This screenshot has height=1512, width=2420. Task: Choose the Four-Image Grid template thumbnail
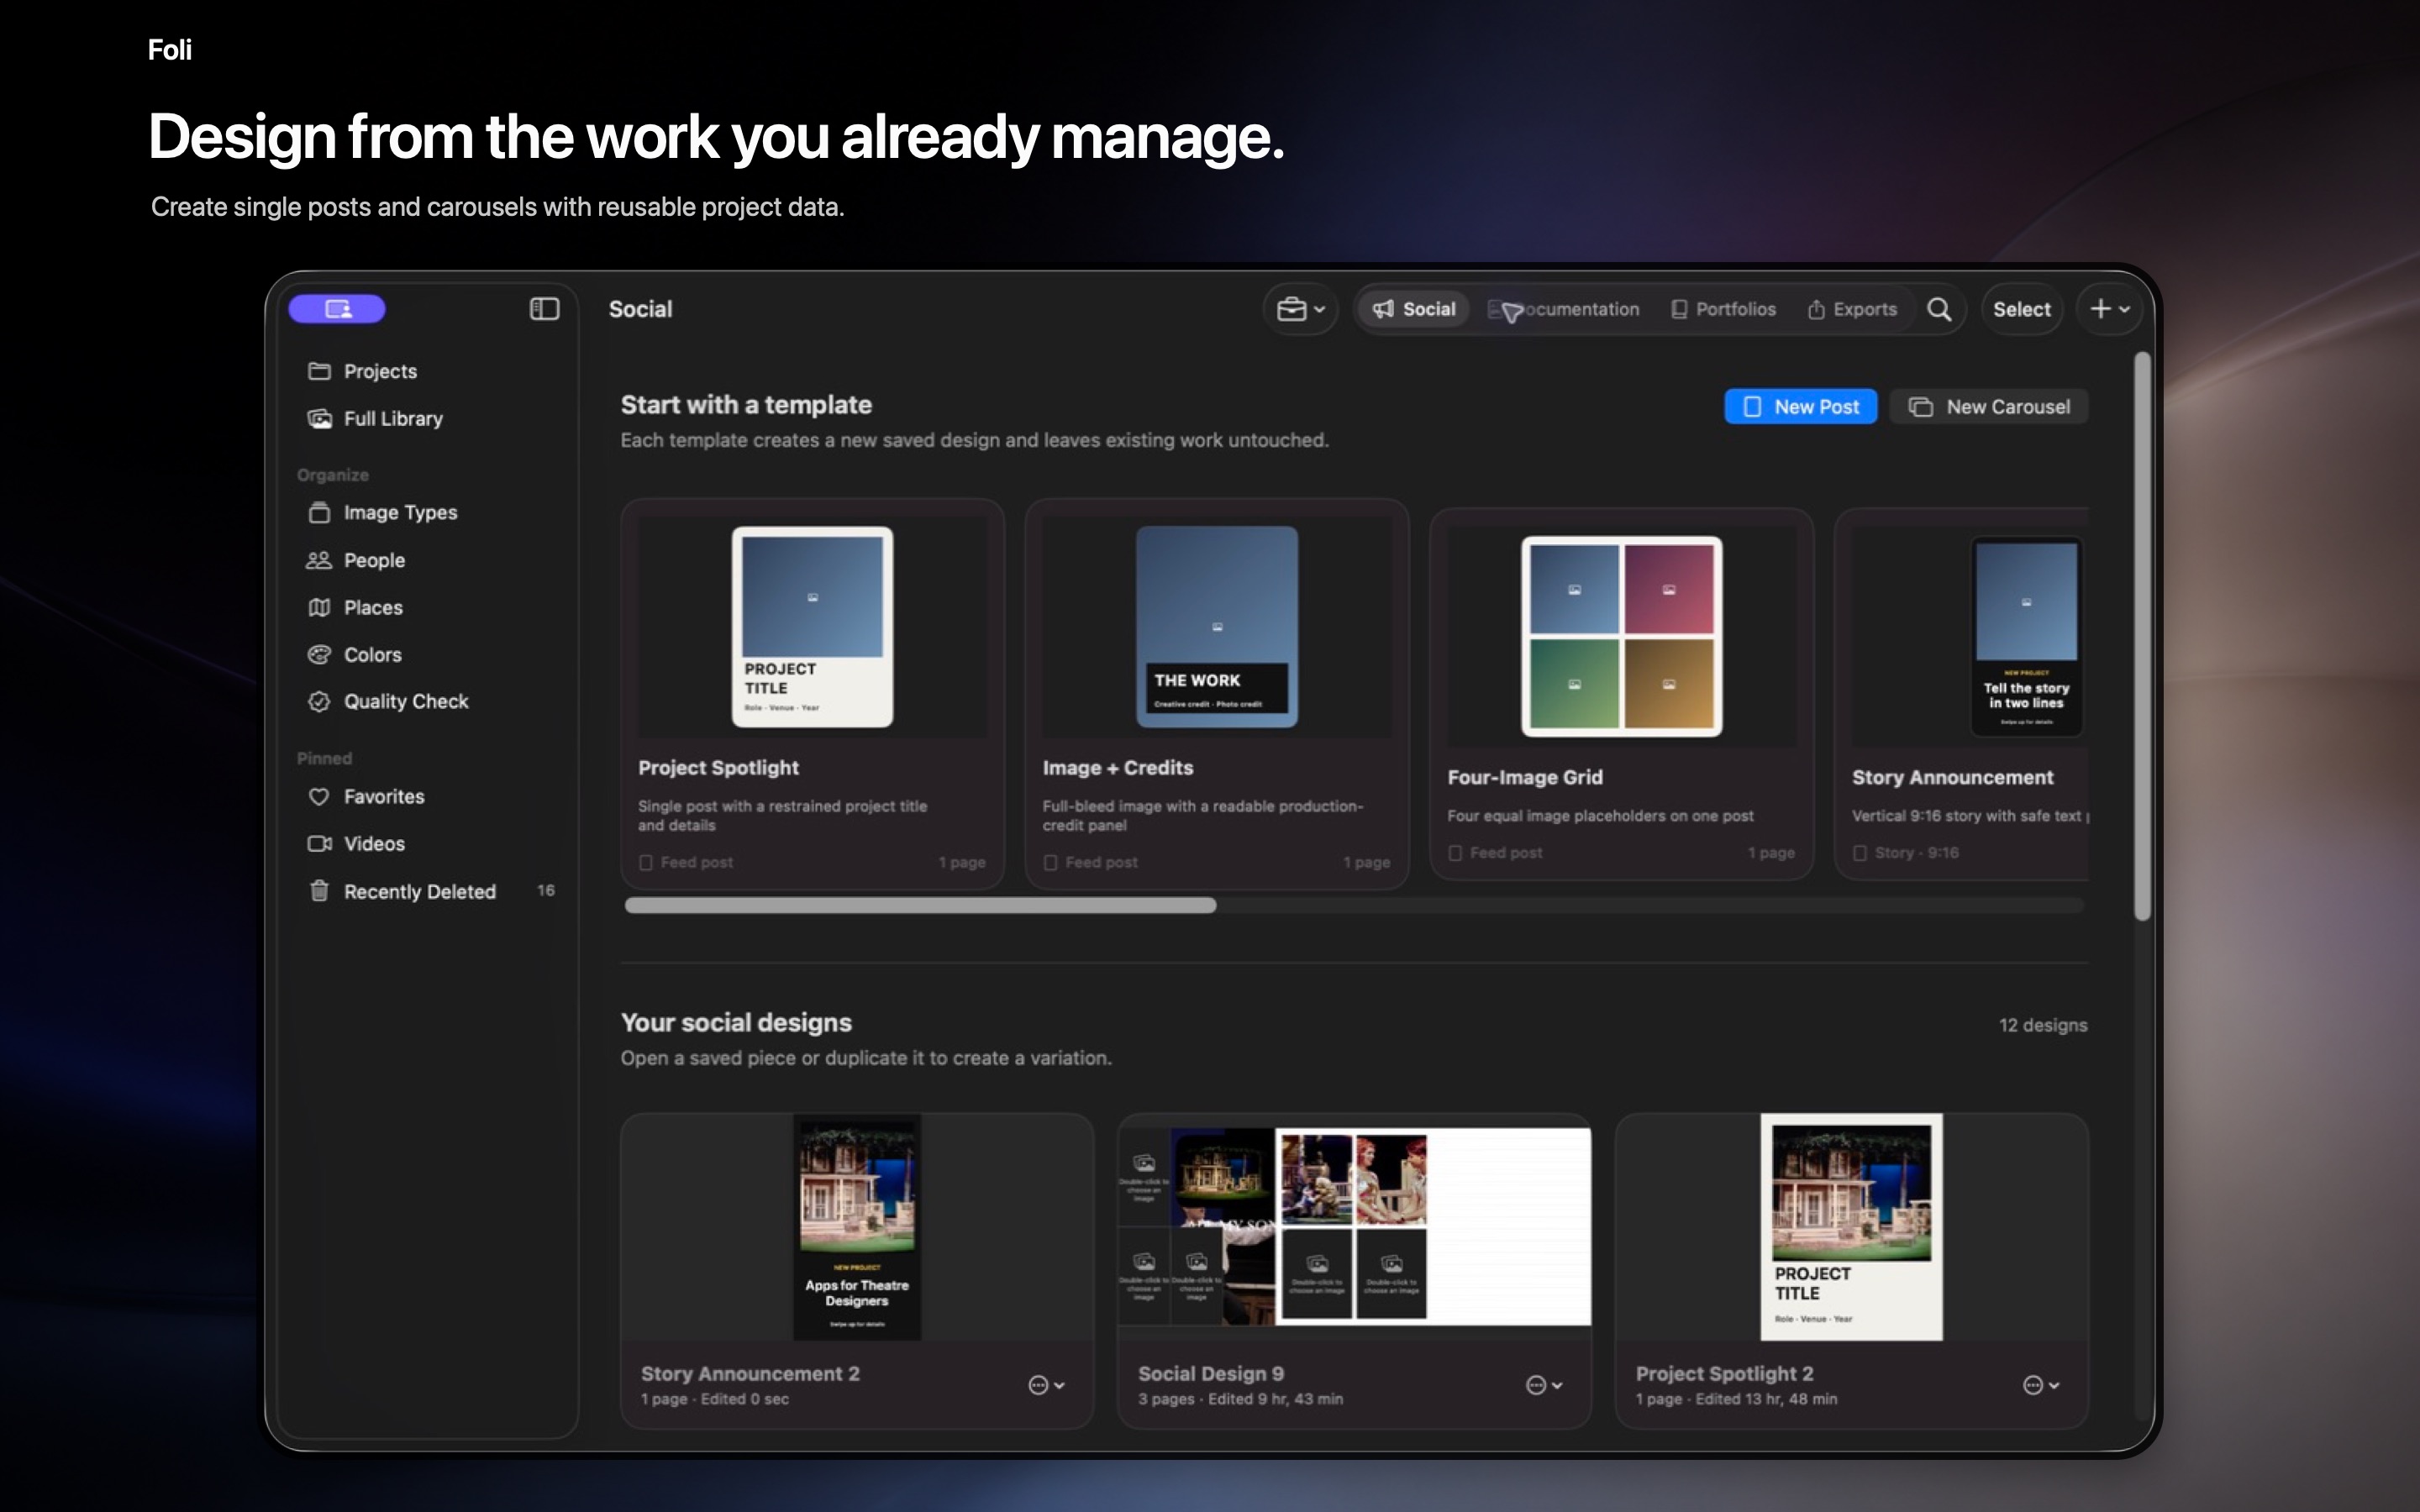tap(1622, 636)
